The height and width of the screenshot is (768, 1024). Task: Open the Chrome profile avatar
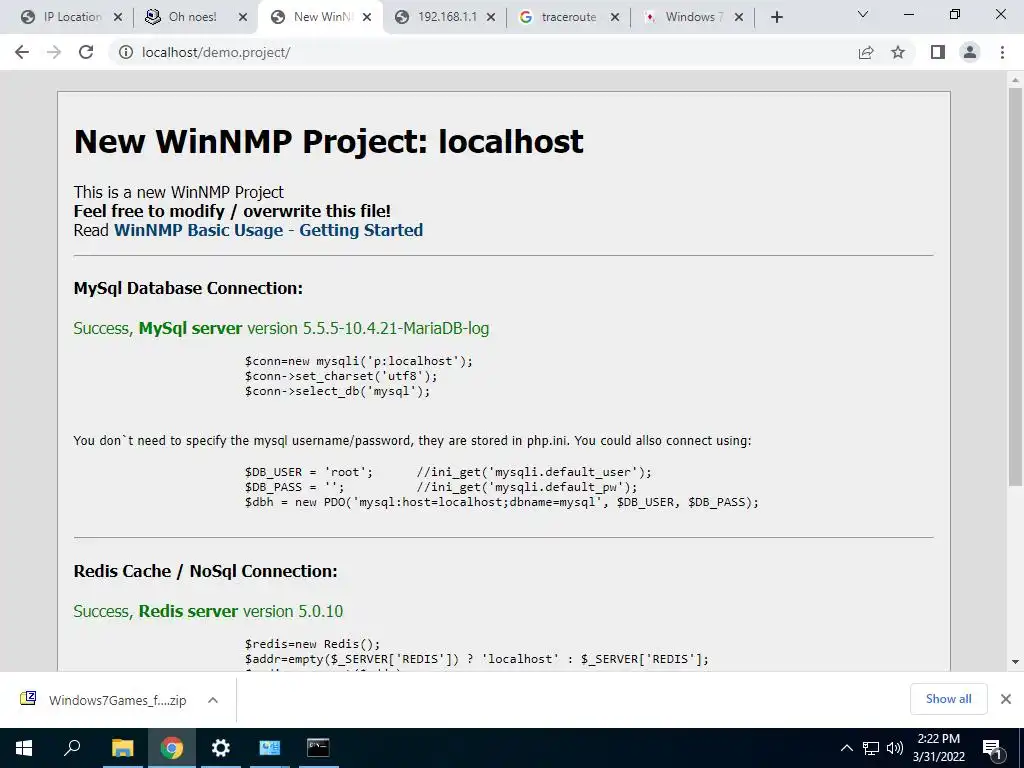pos(970,52)
